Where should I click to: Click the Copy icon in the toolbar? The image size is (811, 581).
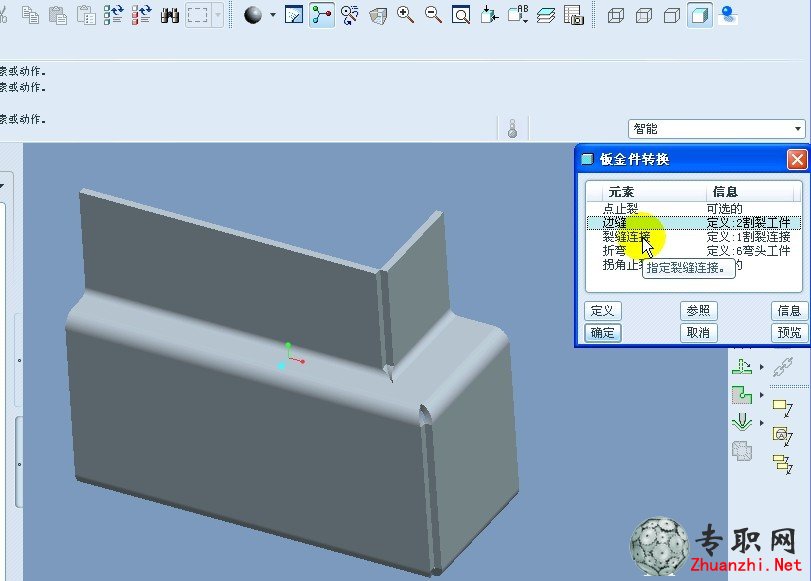31,15
